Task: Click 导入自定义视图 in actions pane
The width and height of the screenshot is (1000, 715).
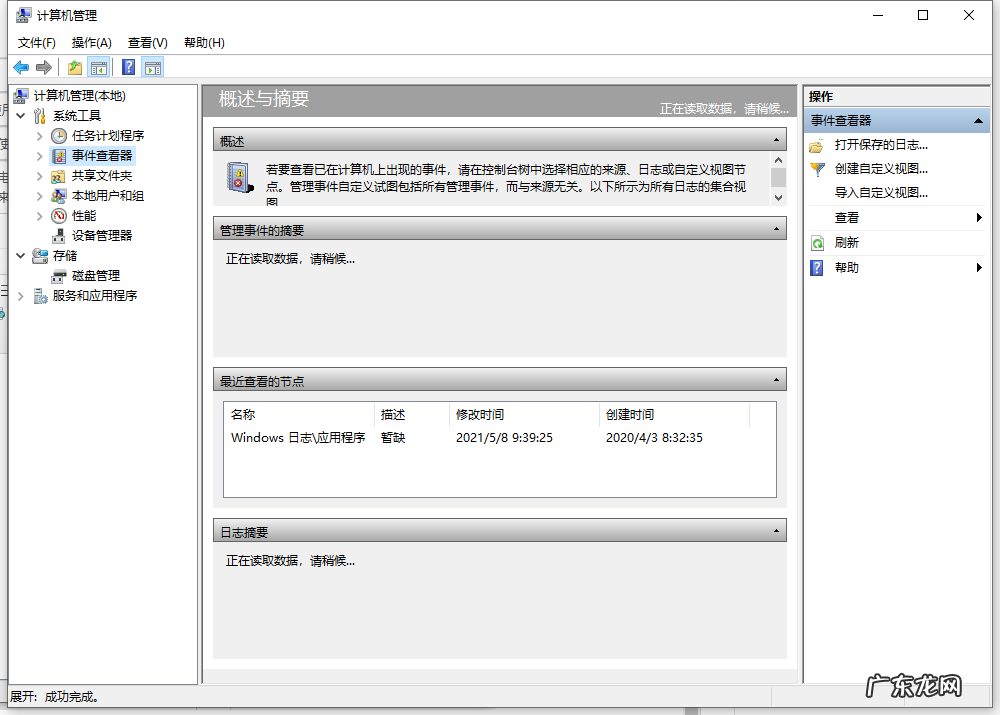Action: click(x=880, y=192)
